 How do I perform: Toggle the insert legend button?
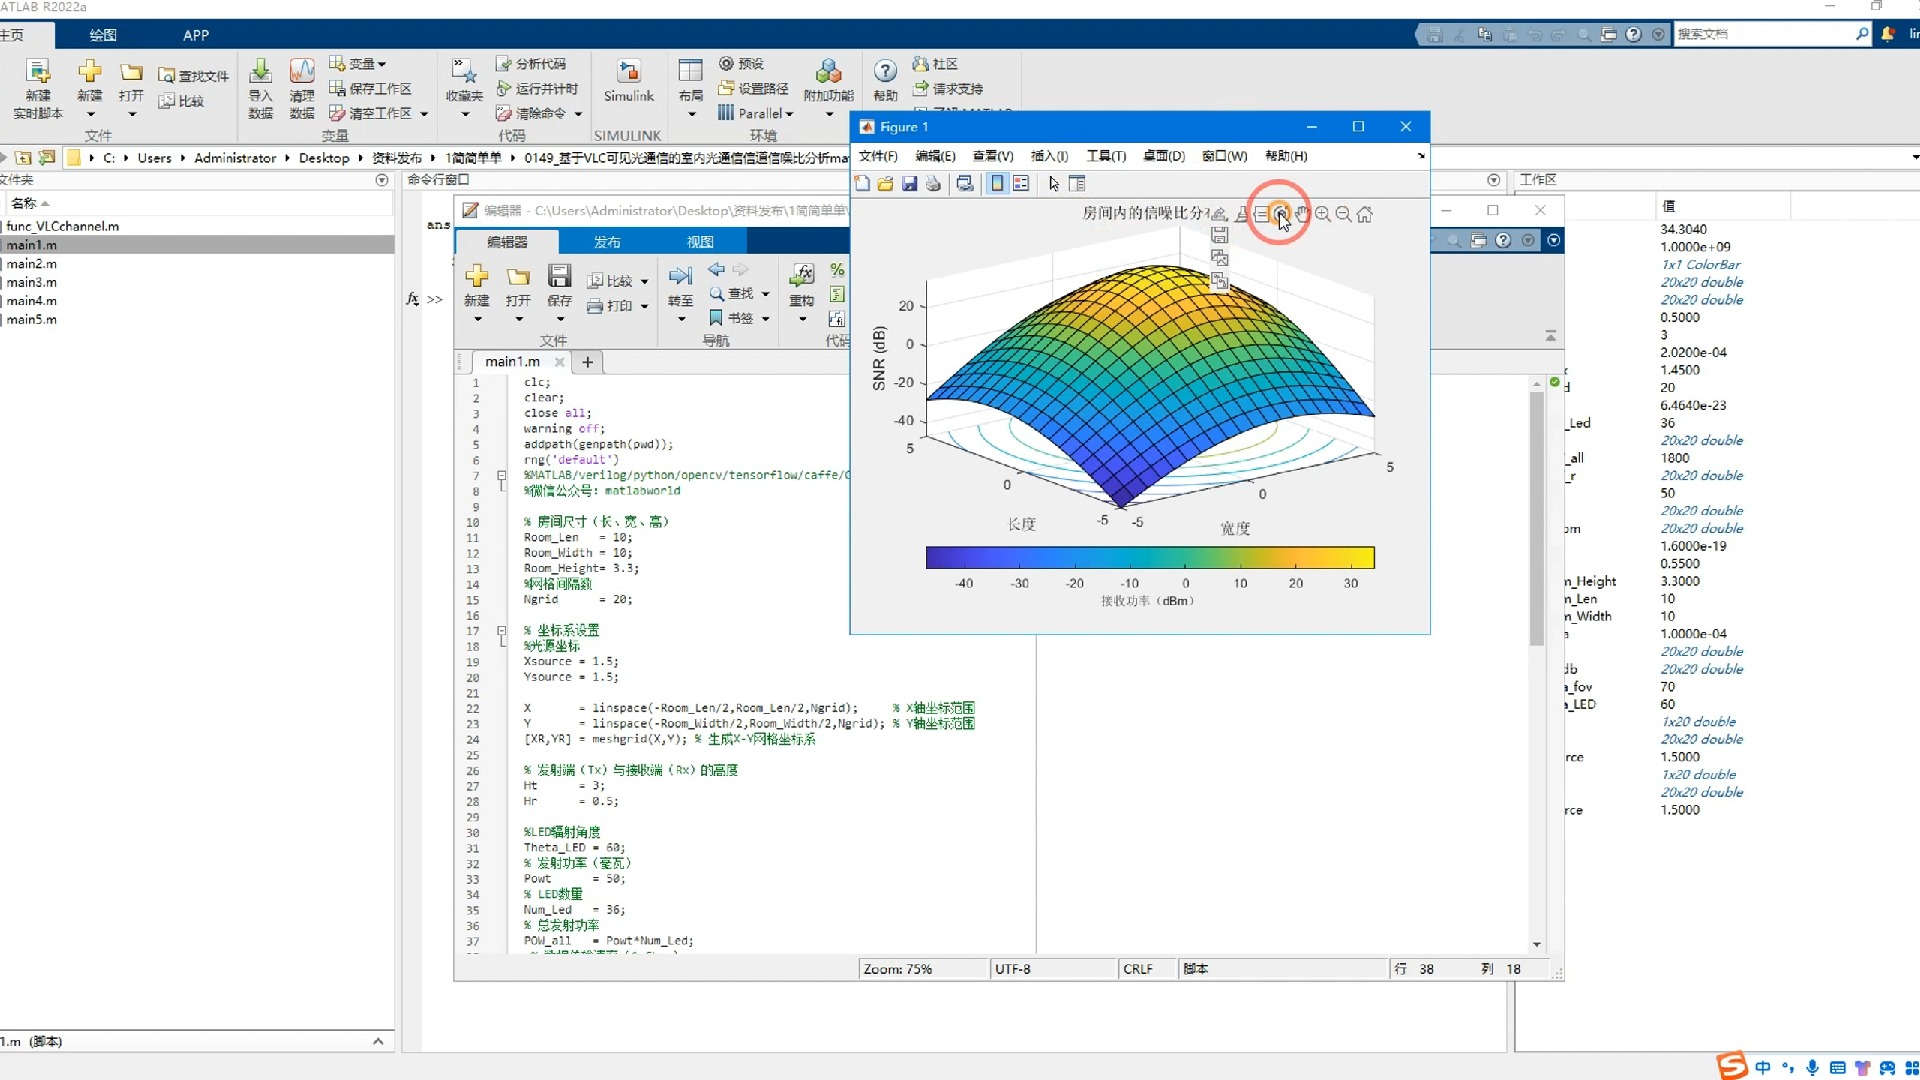tap(1021, 184)
